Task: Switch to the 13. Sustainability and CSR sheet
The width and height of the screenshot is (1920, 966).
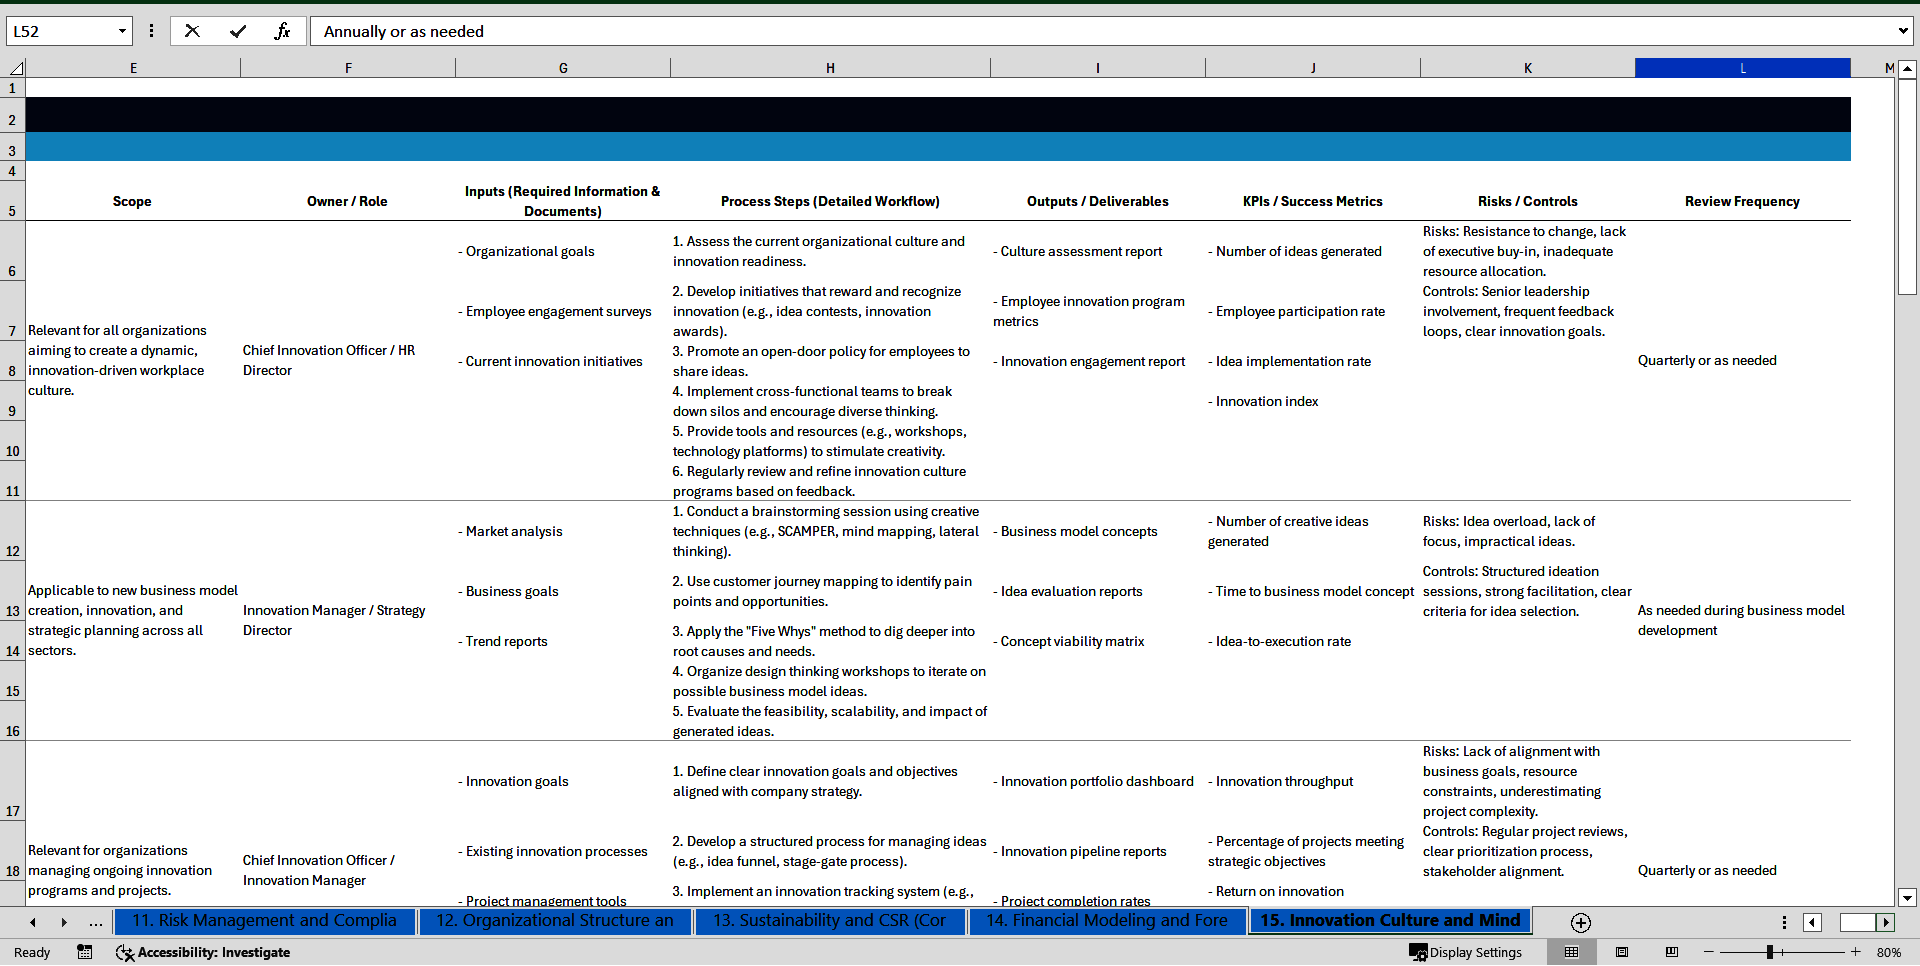Action: click(830, 921)
